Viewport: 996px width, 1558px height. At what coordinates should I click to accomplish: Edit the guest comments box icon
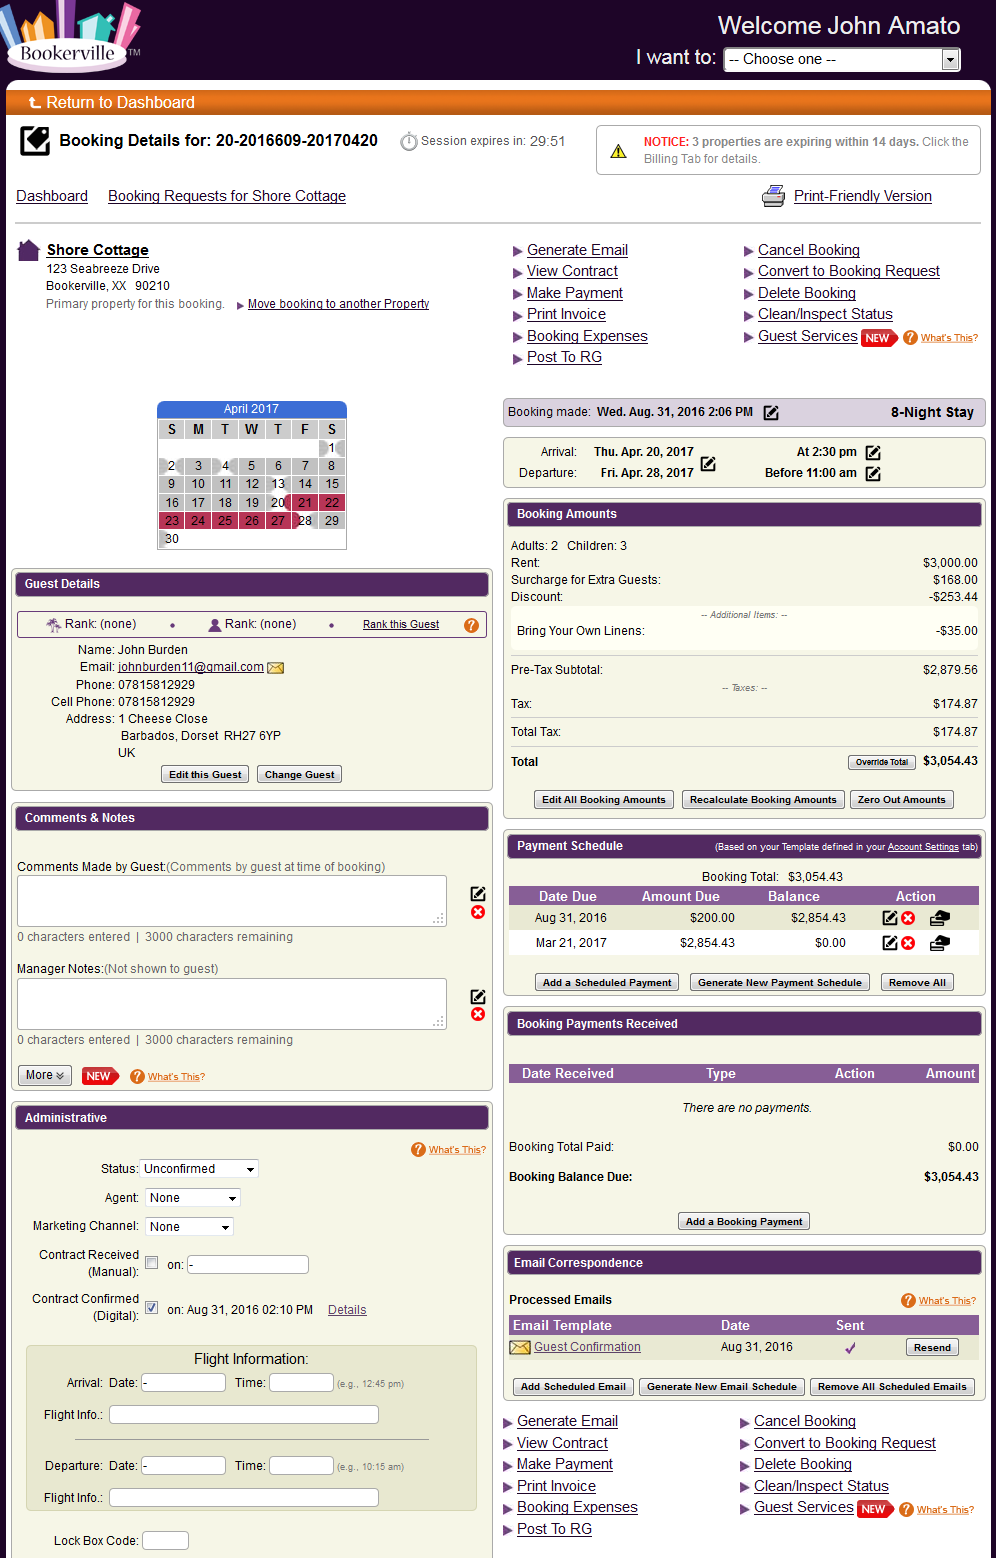pyautogui.click(x=478, y=893)
